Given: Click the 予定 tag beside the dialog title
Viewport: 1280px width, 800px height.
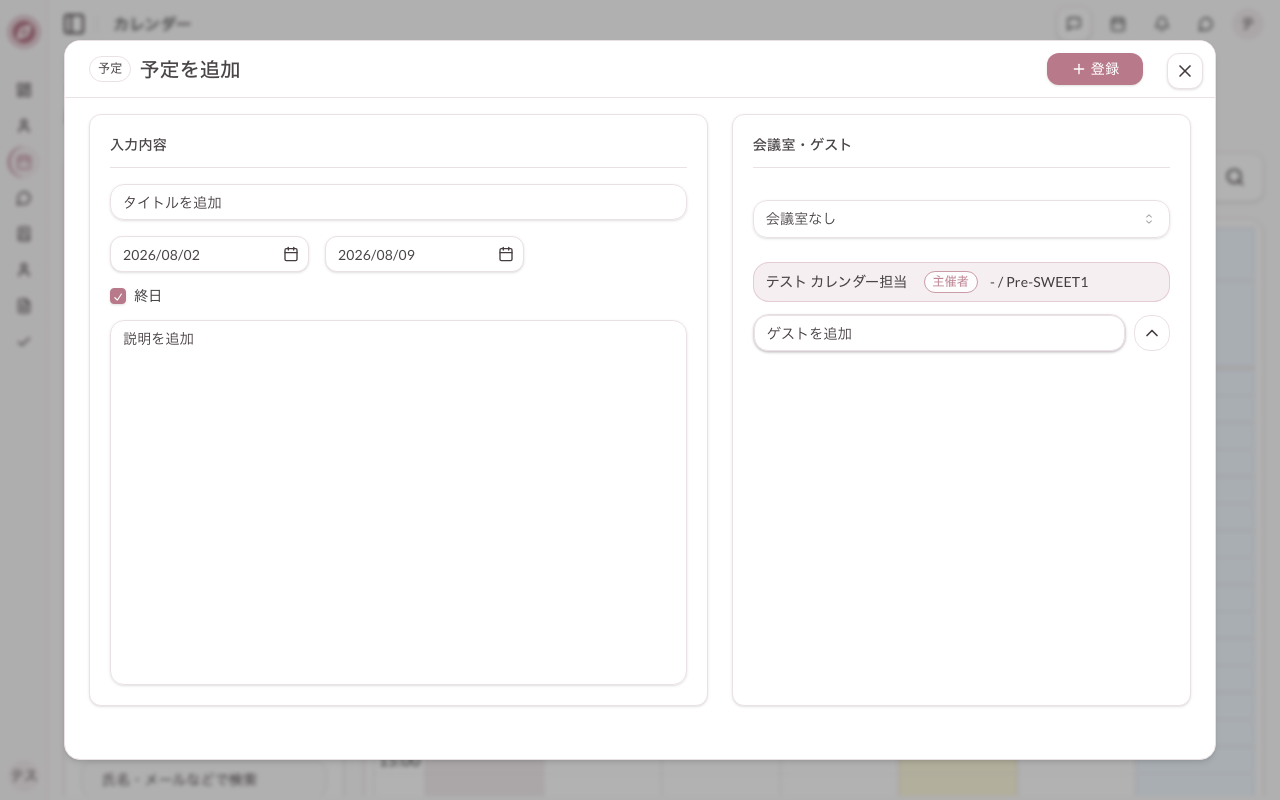Looking at the screenshot, I should [x=110, y=69].
